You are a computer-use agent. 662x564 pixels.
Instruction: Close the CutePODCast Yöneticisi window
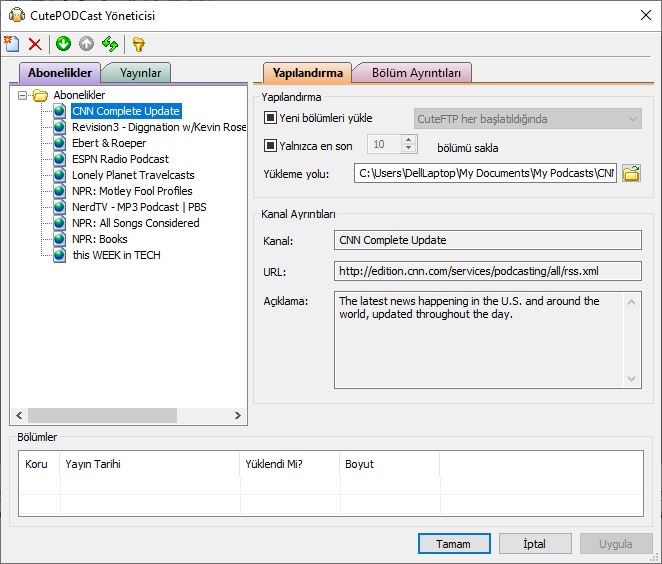[x=646, y=16]
